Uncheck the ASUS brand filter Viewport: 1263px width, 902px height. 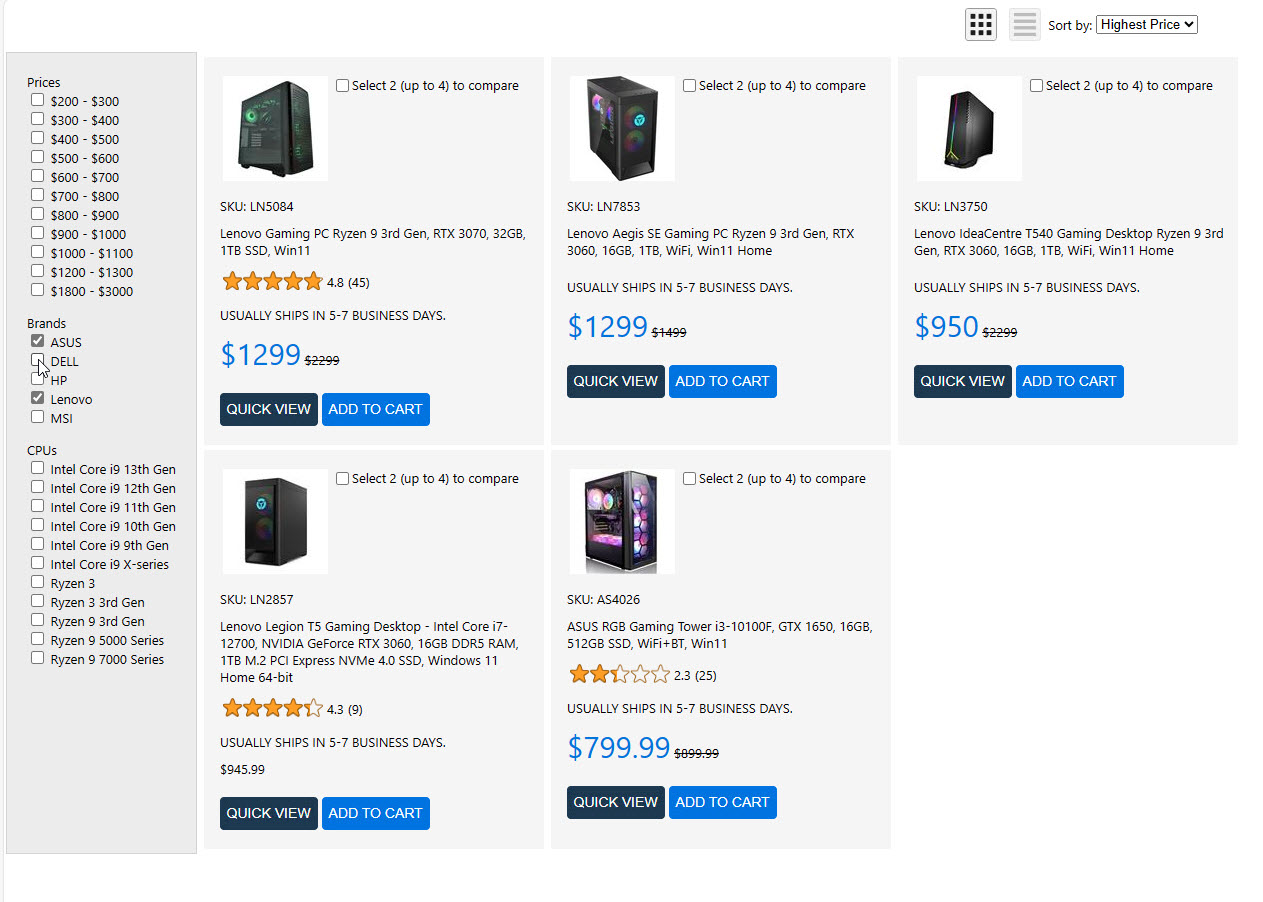click(38, 341)
